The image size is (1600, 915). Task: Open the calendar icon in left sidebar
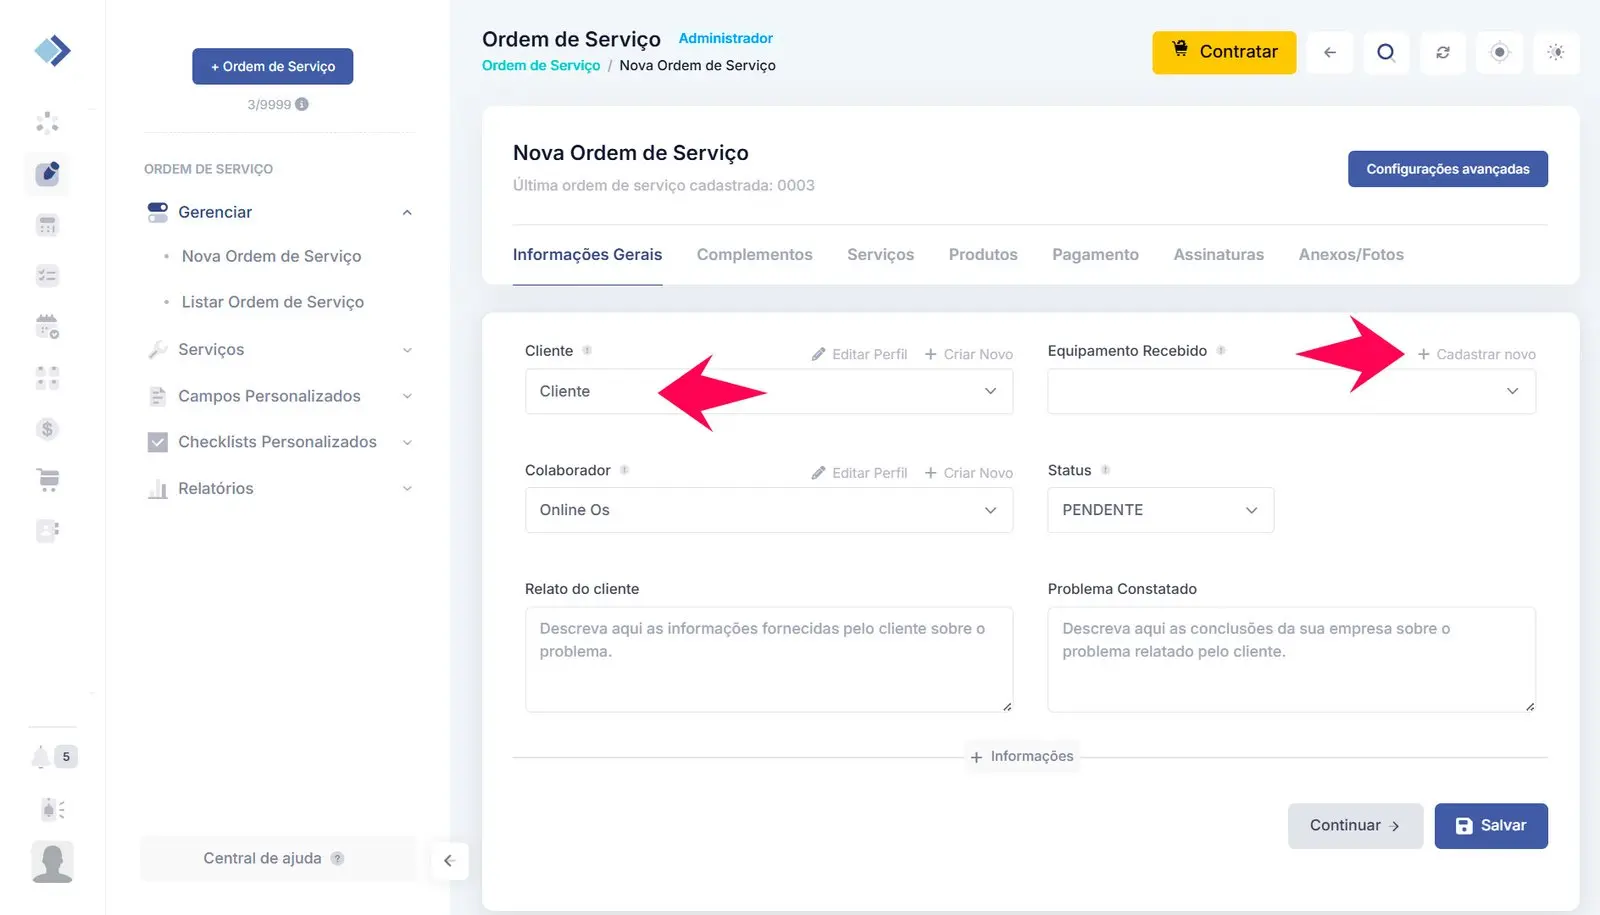[x=47, y=326]
